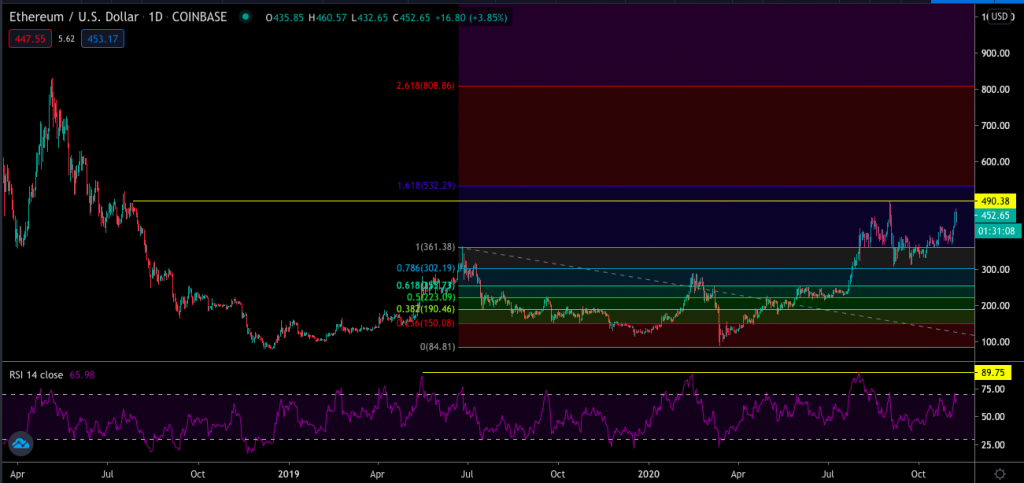Open the USD currency selector
The height and width of the screenshot is (483, 1024).
[999, 17]
